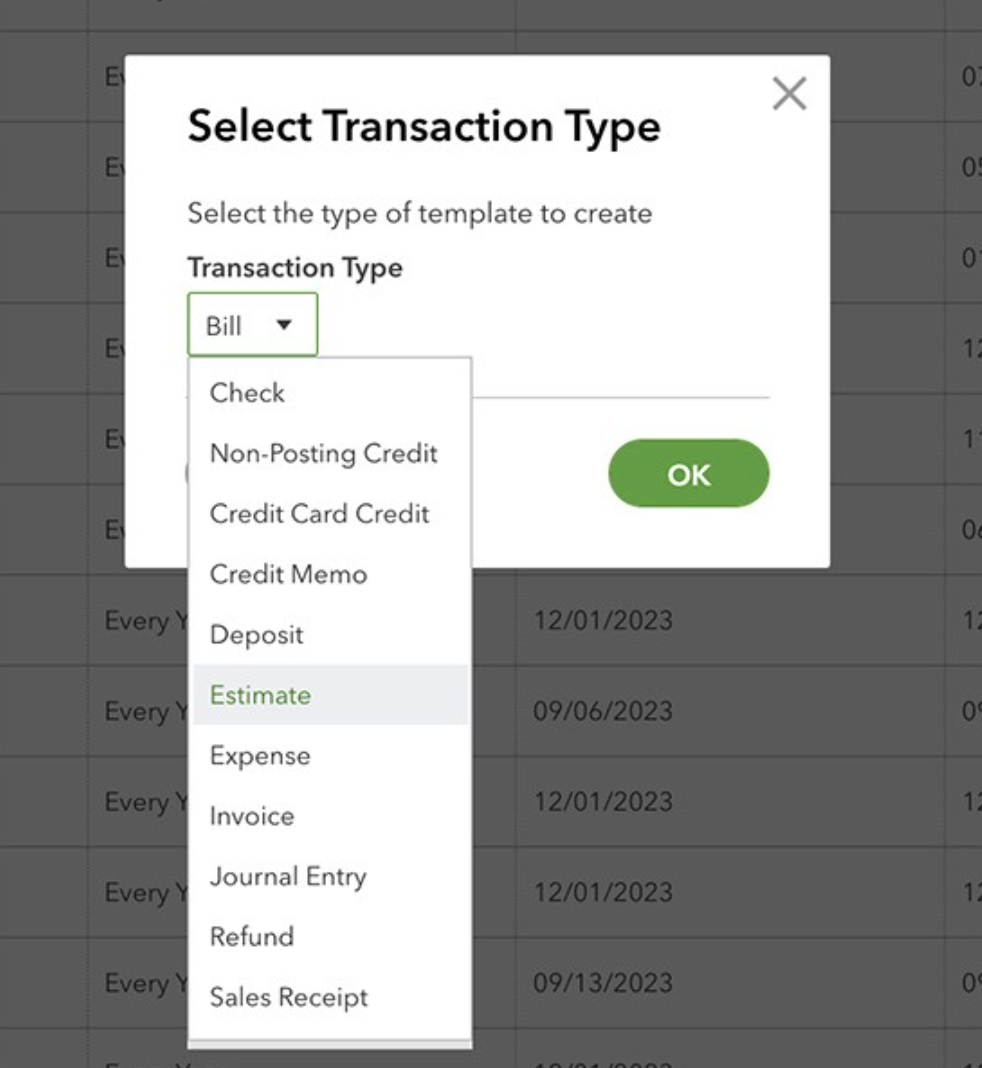Click the 09/06/2023 date cell
982x1068 pixels.
[603, 711]
